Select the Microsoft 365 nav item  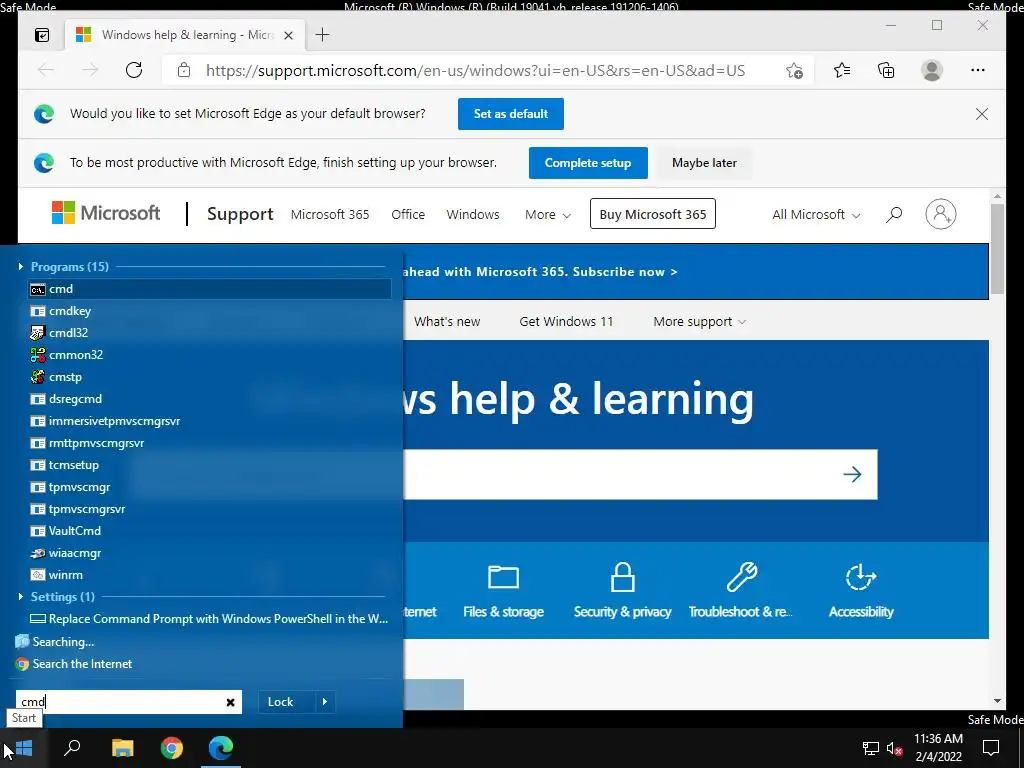[x=330, y=214]
